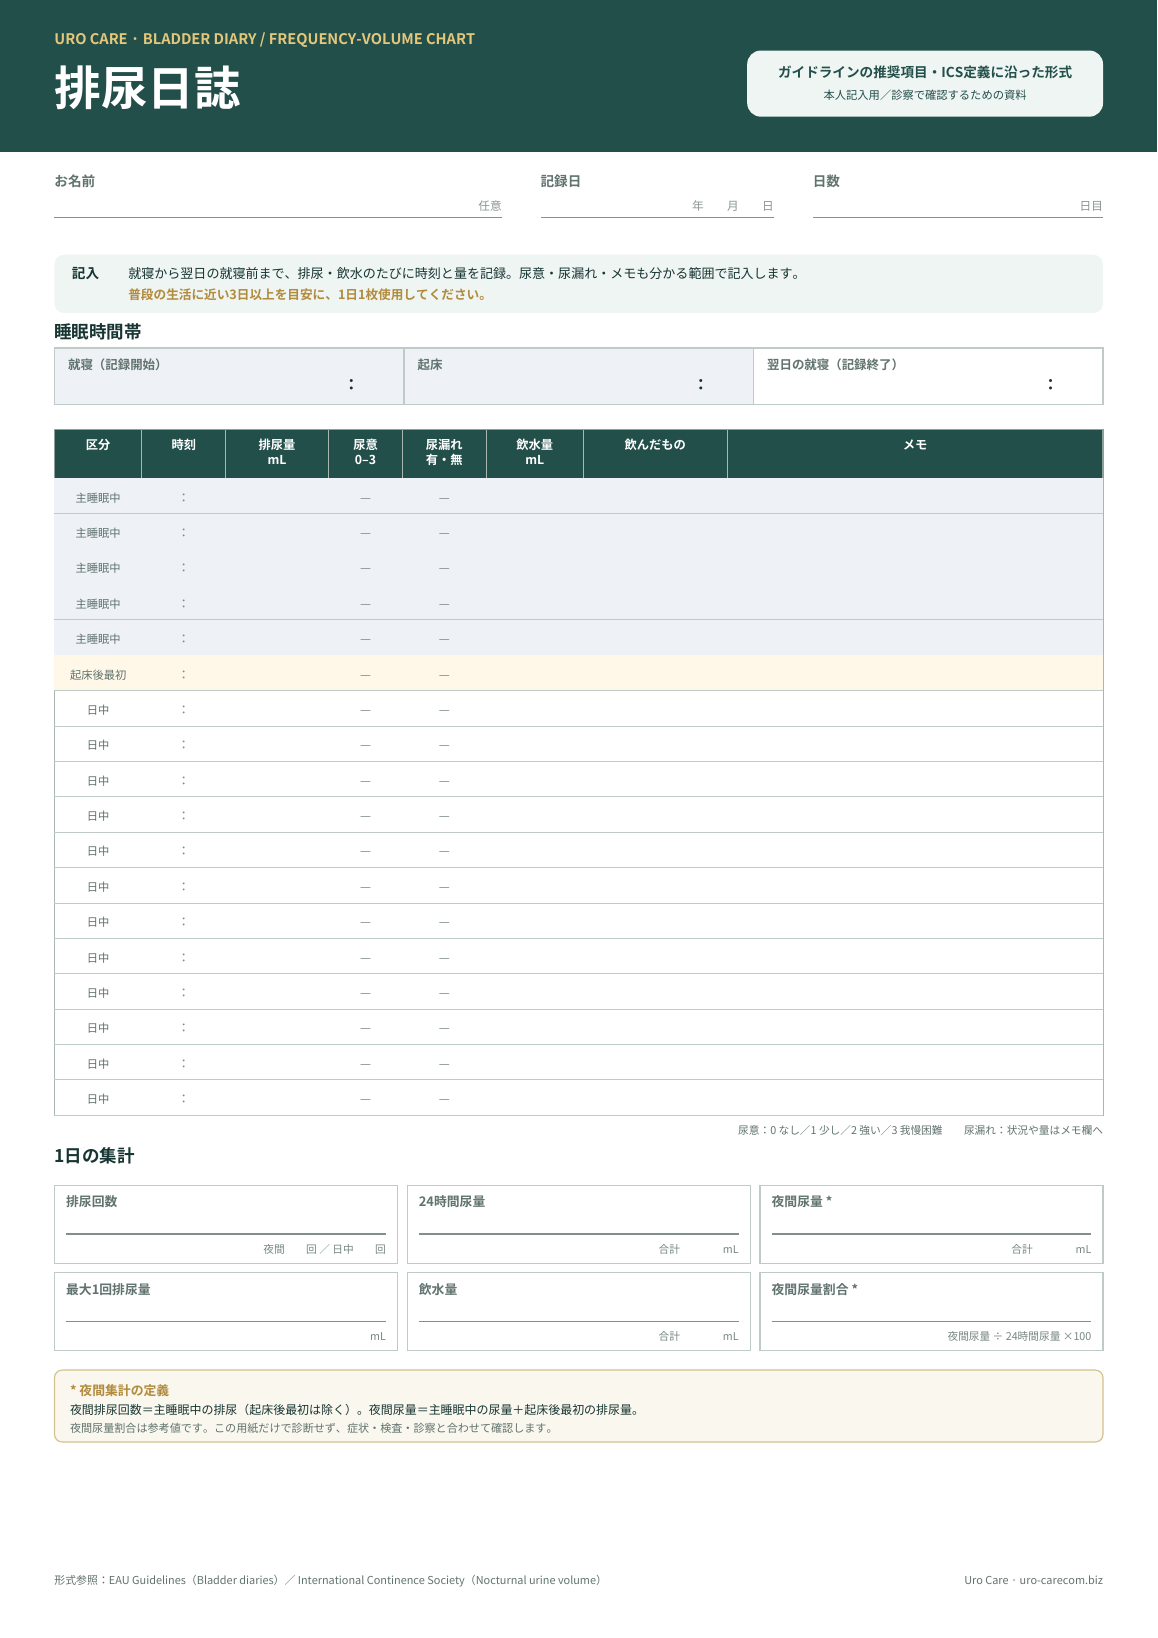Click the 記録日 date input line
This screenshot has width=1158, height=1638.
tap(657, 206)
